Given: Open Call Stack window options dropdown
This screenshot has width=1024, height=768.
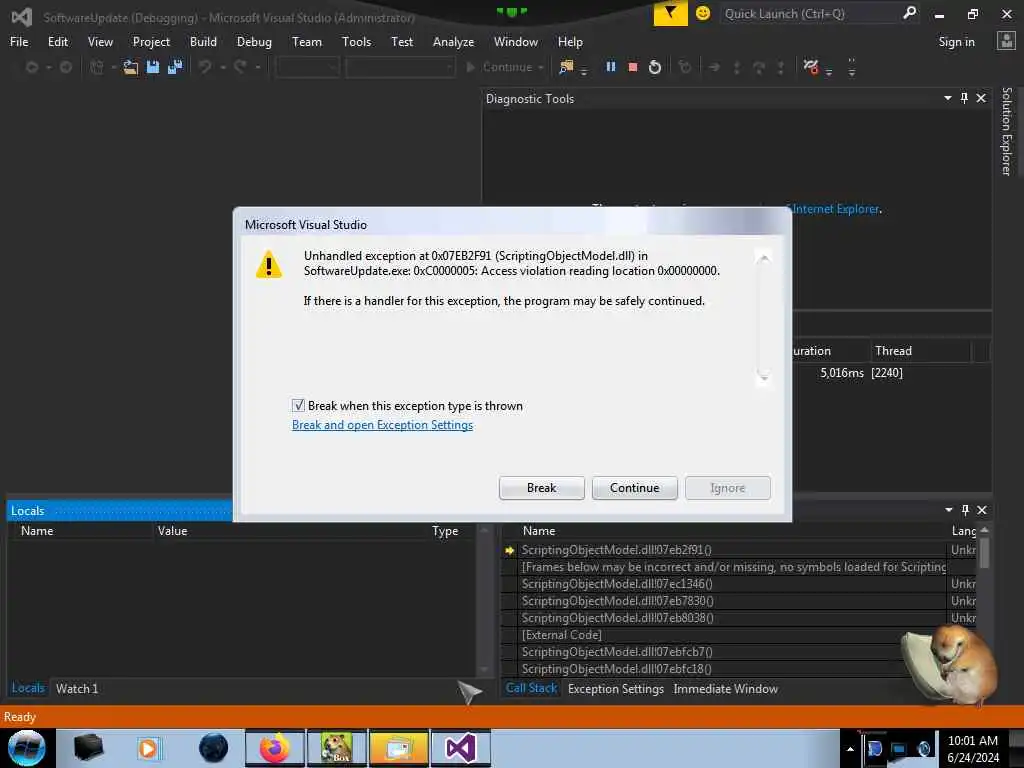Looking at the screenshot, I should coord(948,510).
